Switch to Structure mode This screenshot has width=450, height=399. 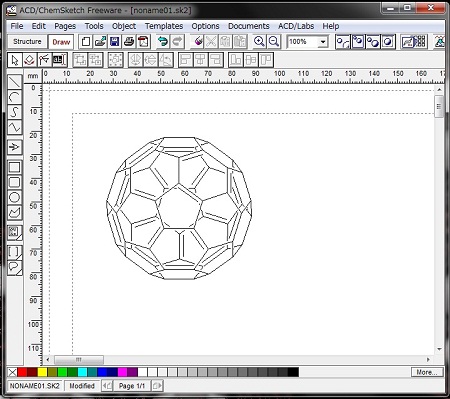tap(27, 42)
